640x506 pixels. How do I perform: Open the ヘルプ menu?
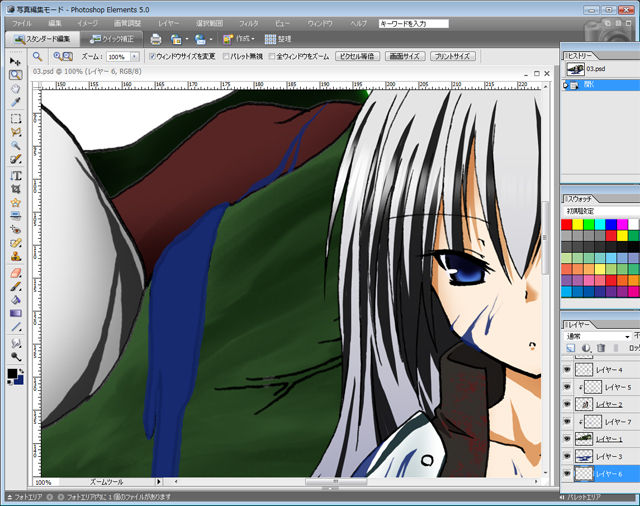coord(358,24)
